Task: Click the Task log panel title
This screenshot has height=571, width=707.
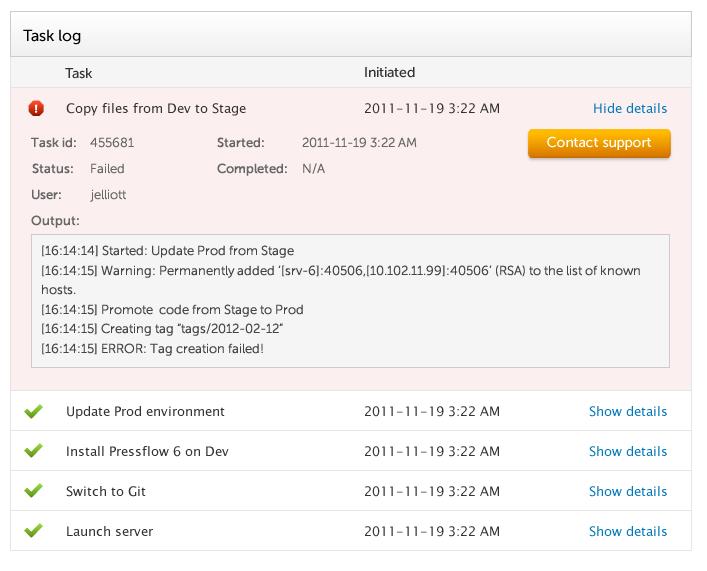Action: (52, 36)
